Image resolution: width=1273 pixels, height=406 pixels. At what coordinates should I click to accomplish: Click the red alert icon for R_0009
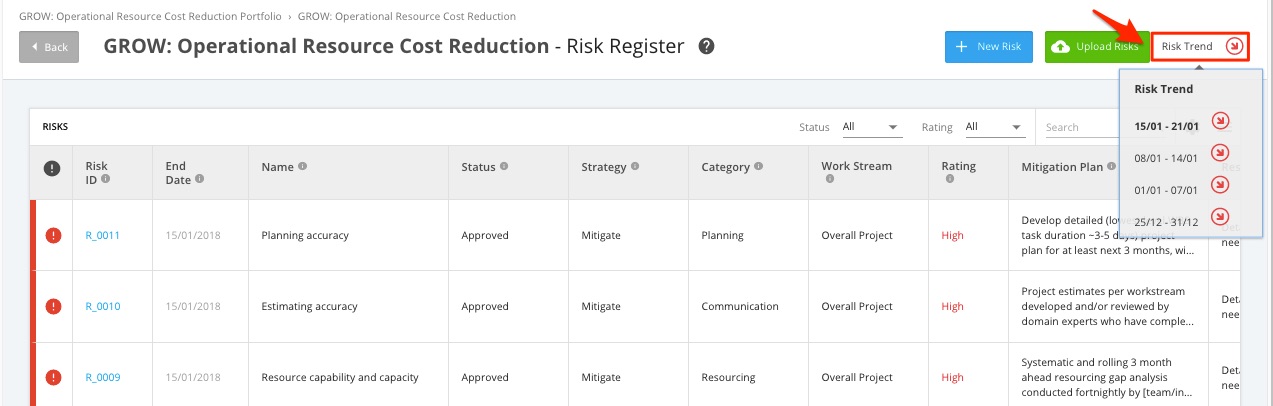tap(53, 377)
